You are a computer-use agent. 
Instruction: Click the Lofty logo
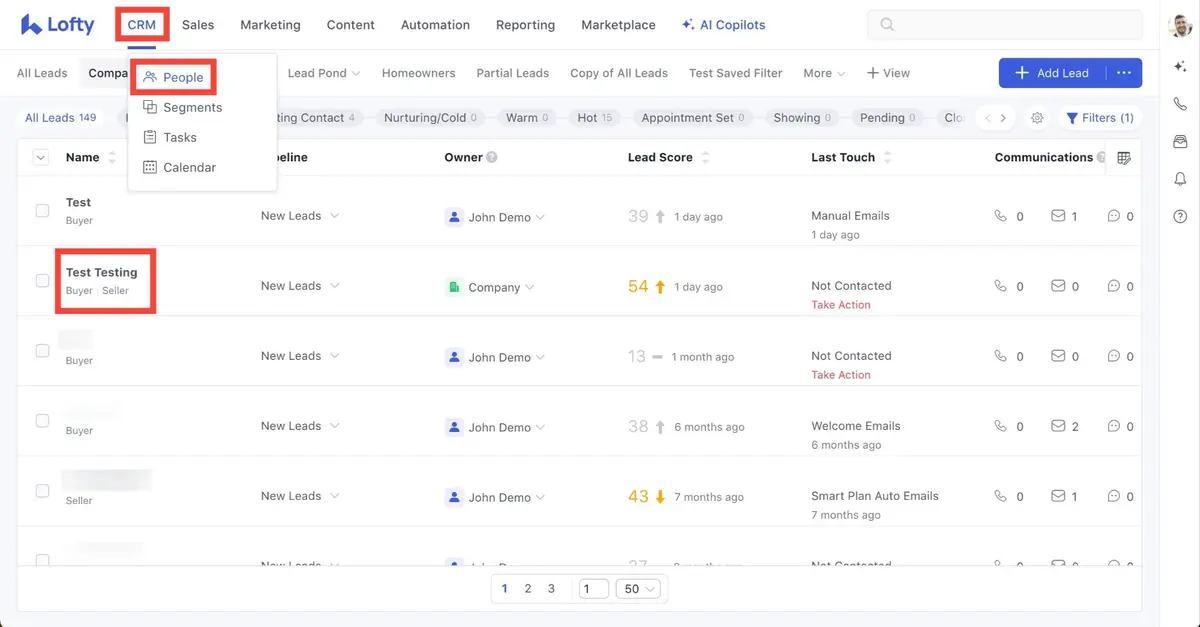tap(57, 24)
